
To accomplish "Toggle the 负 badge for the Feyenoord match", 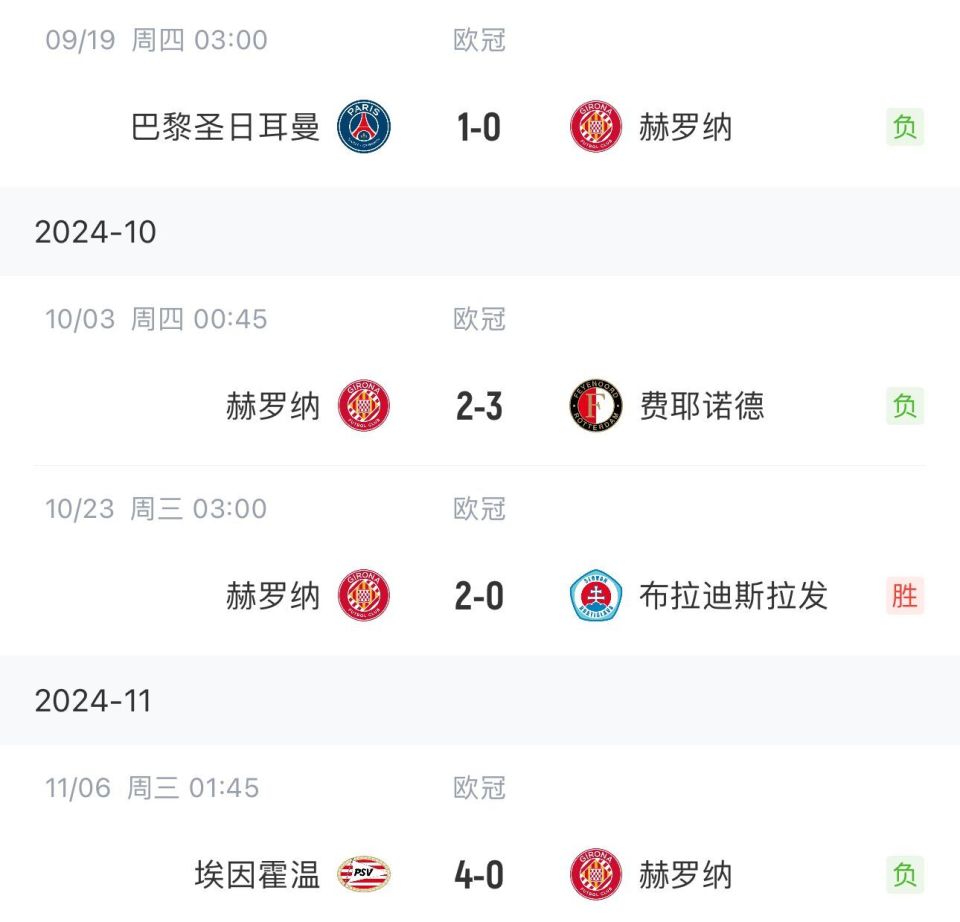I will pyautogui.click(x=903, y=406).
